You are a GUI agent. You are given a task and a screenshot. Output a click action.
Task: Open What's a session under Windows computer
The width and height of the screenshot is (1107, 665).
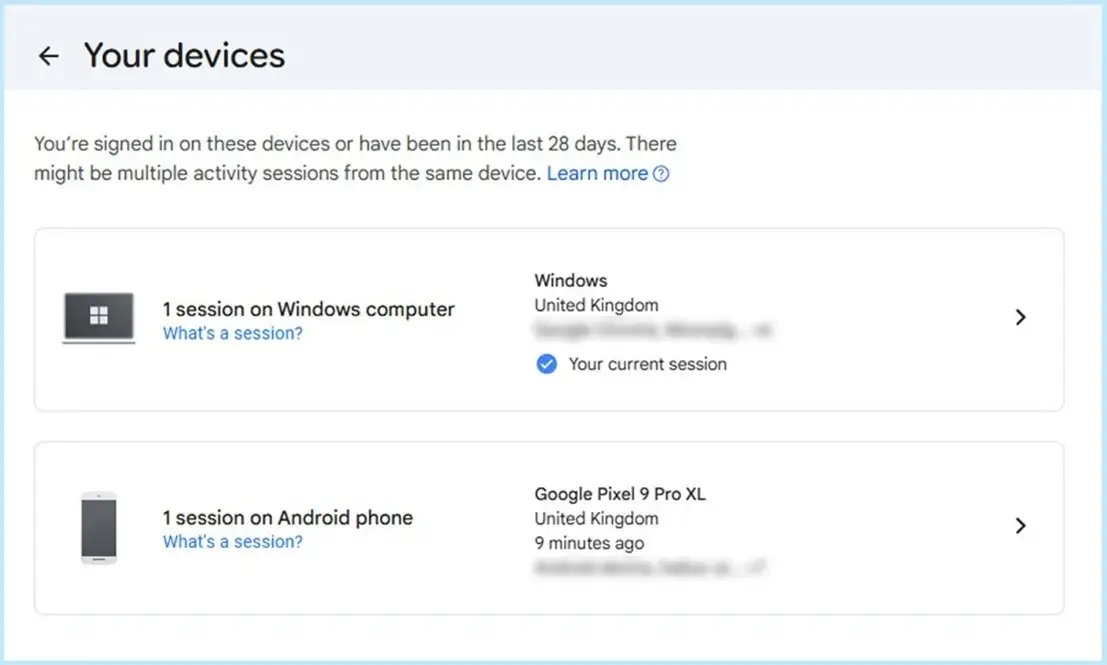point(232,334)
